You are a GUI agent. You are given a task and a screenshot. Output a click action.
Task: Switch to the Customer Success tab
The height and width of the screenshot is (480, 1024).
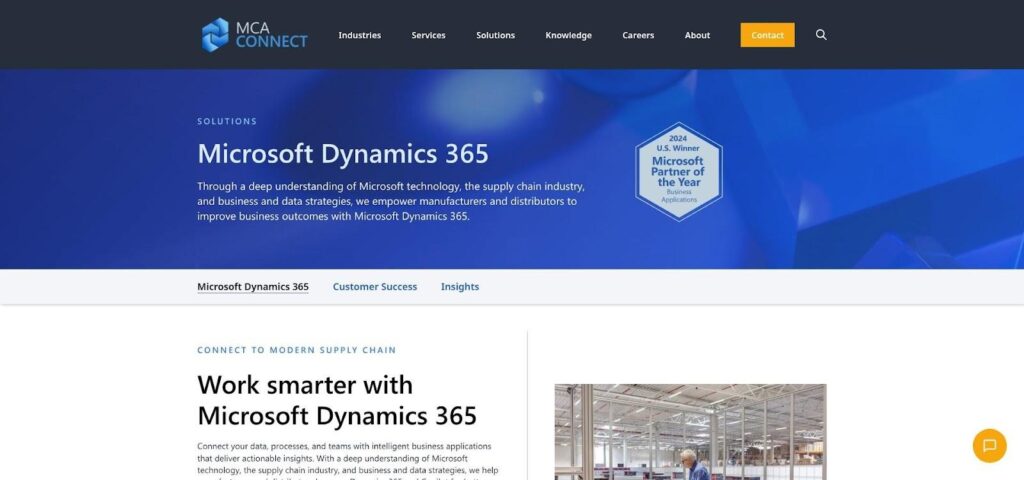(375, 287)
